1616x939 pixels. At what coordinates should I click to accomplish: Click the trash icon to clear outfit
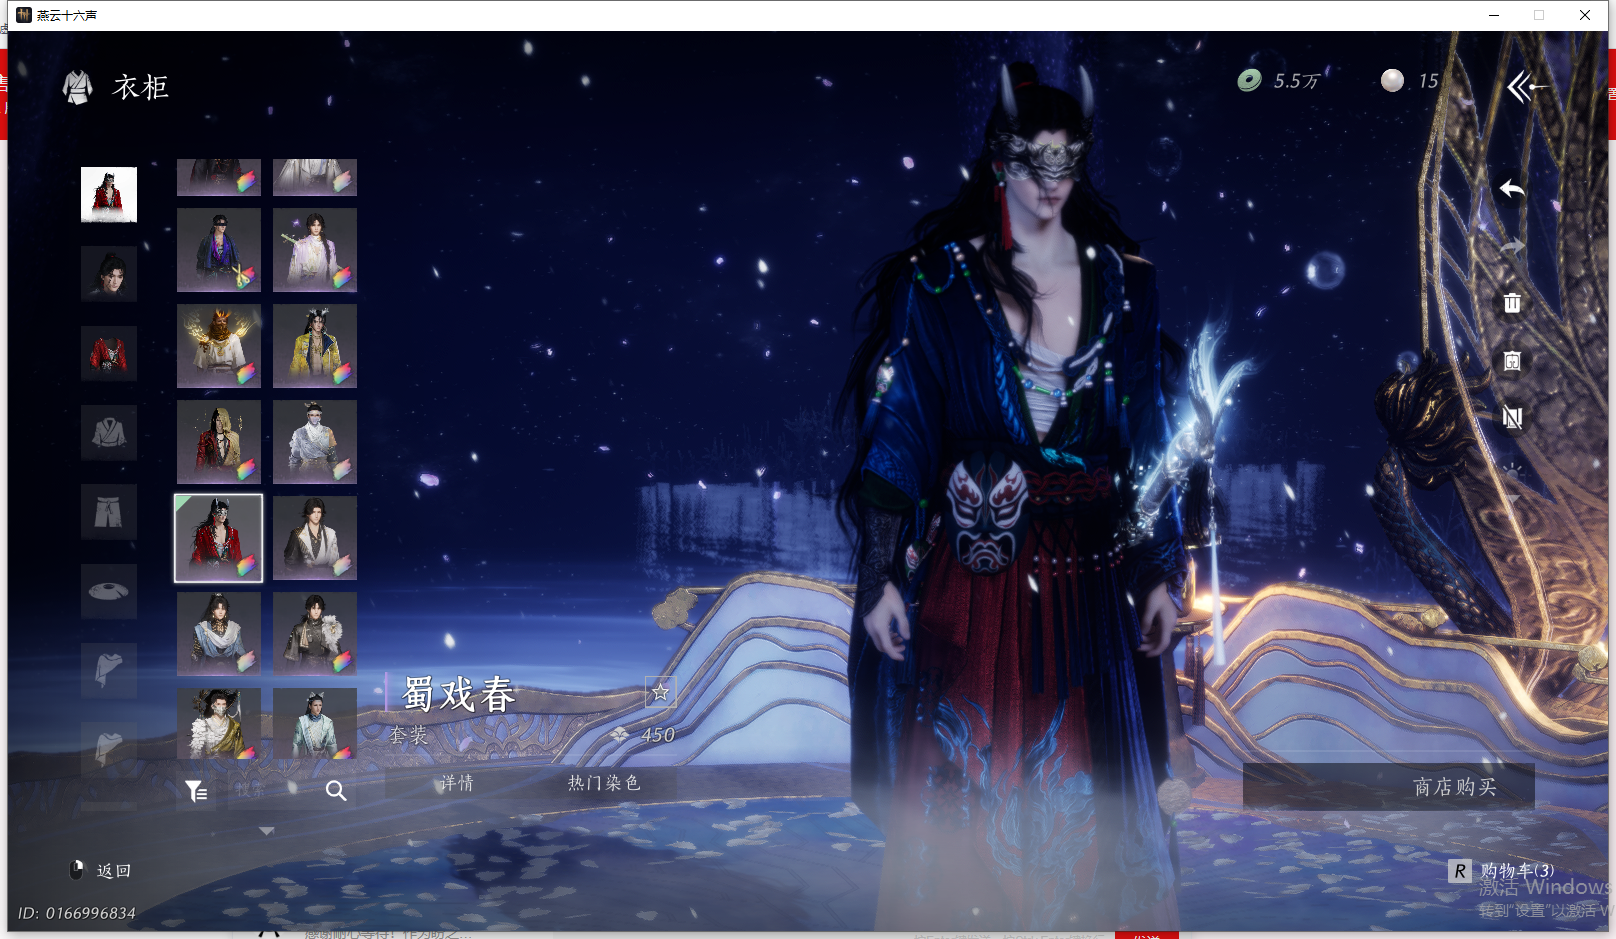coord(1512,303)
